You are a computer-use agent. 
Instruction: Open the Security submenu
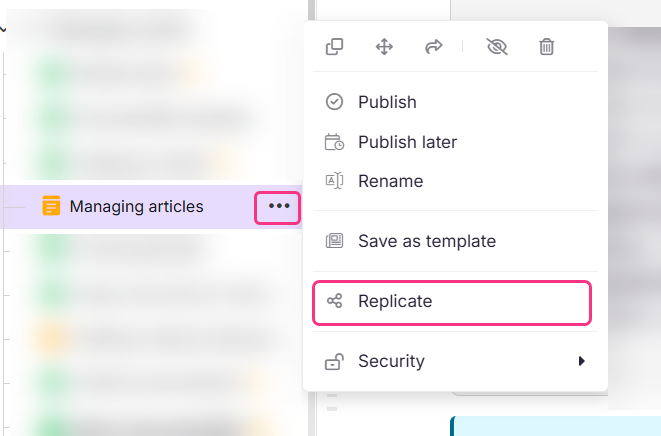coord(455,361)
